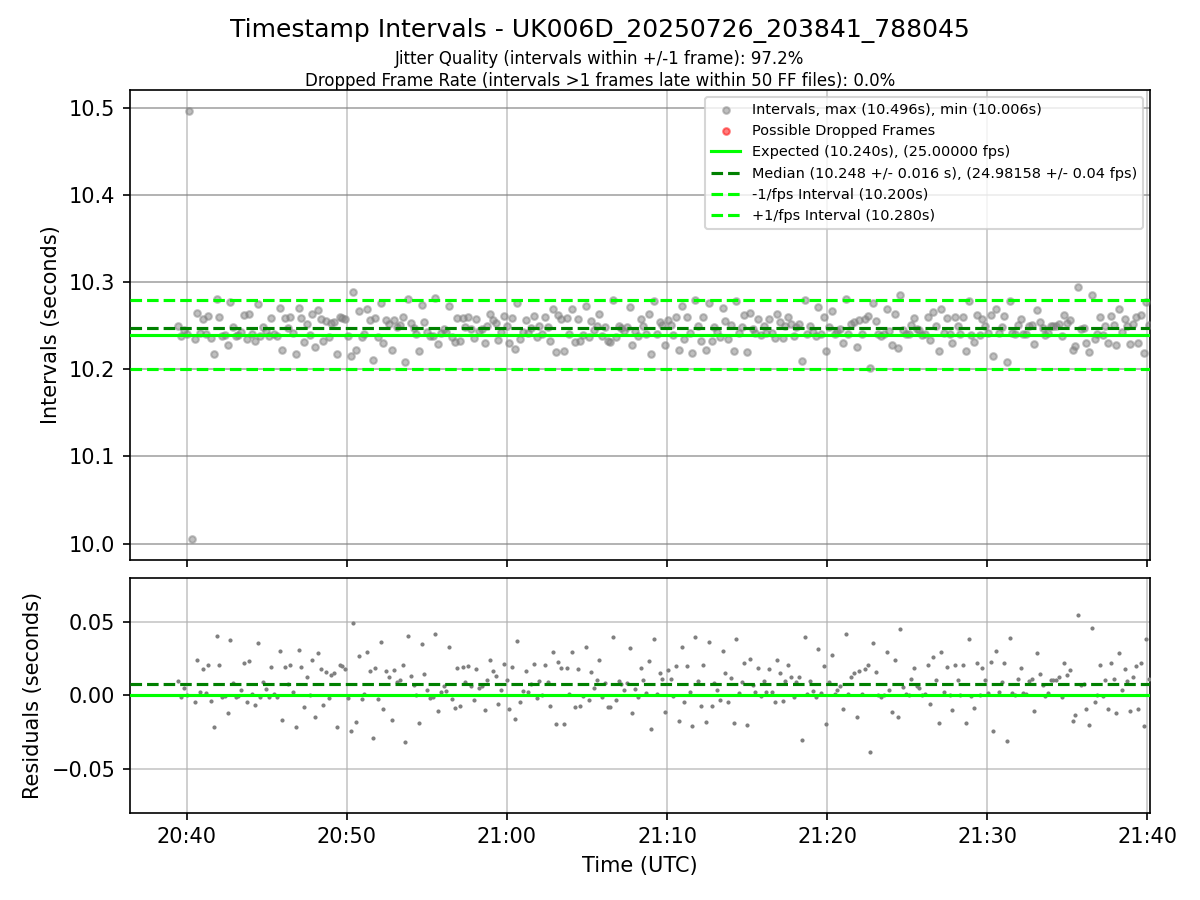Click the Intervals (seconds) y-axis label
Screen dimensions: 1200x900
coord(50,325)
